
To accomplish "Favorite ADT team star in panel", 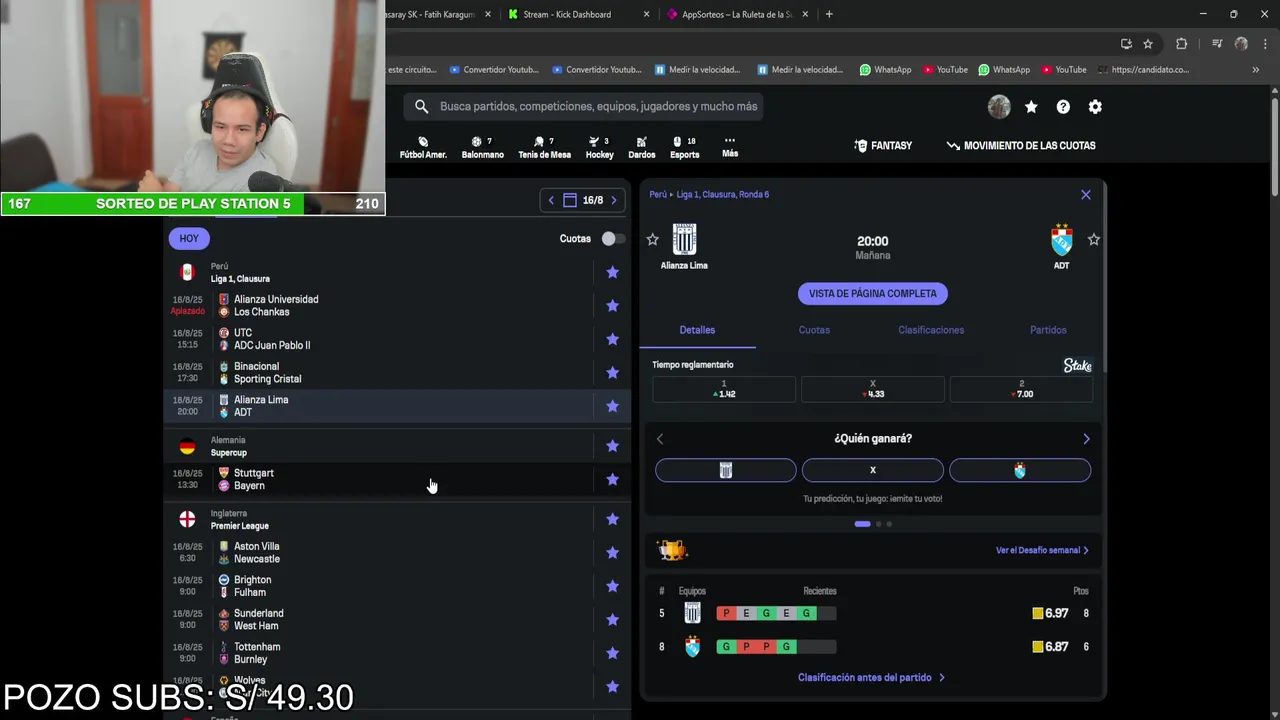I will (1094, 240).
